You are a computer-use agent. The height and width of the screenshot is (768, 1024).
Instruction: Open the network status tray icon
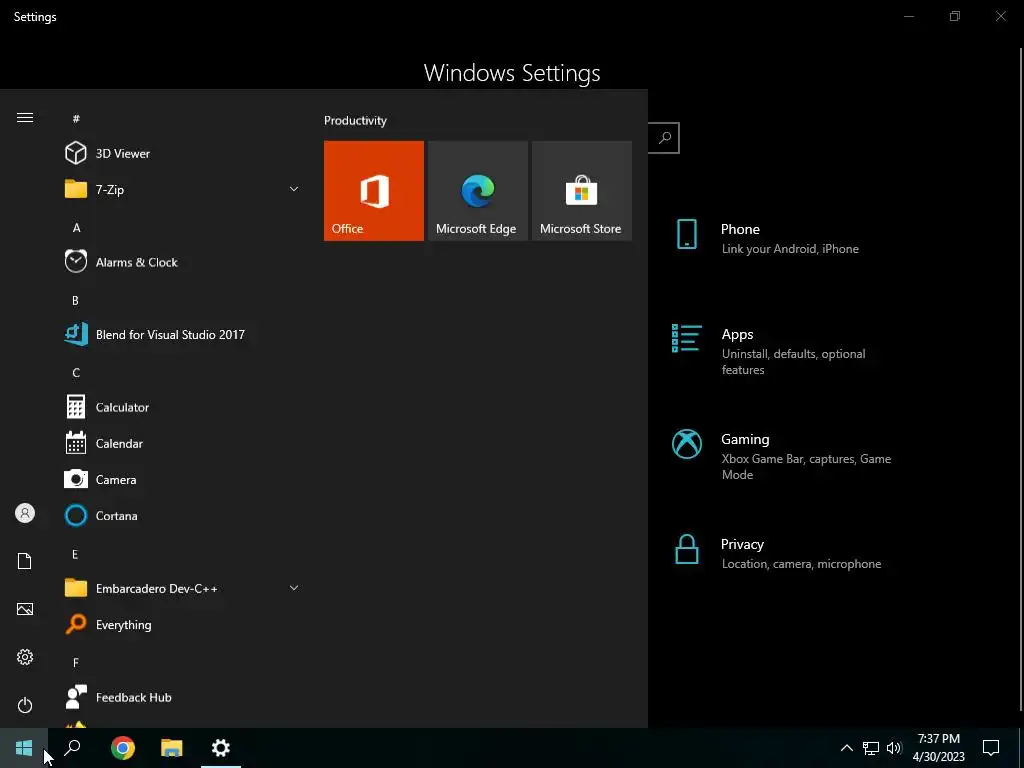coord(871,748)
